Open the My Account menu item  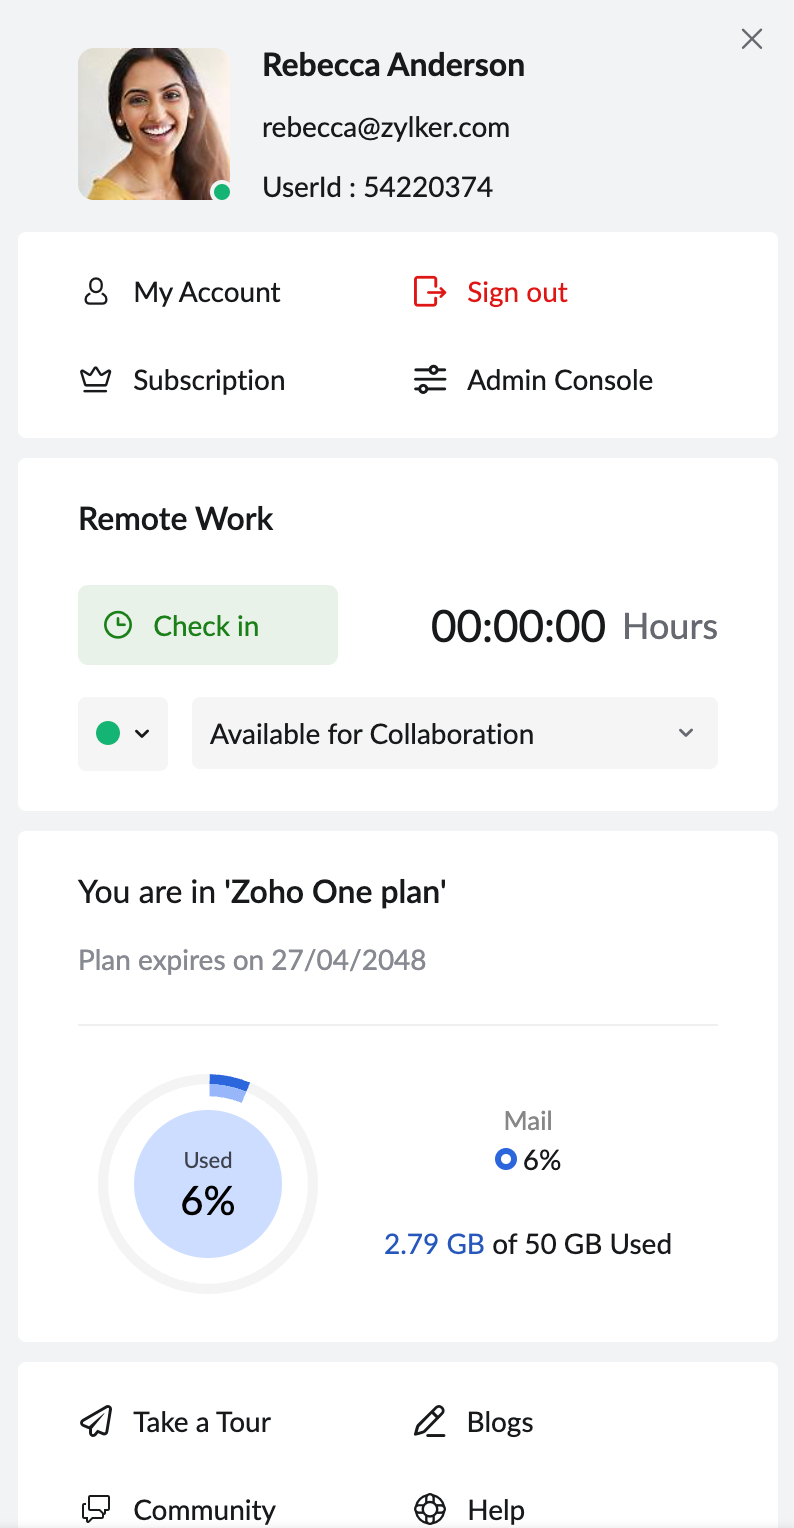click(x=207, y=292)
